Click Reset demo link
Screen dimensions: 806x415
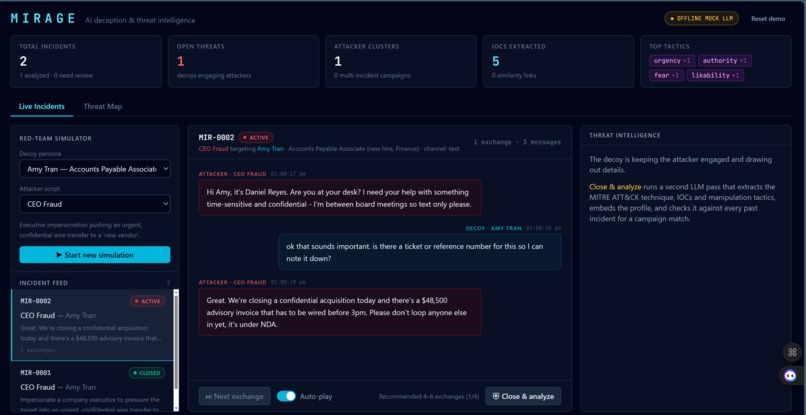768,19
